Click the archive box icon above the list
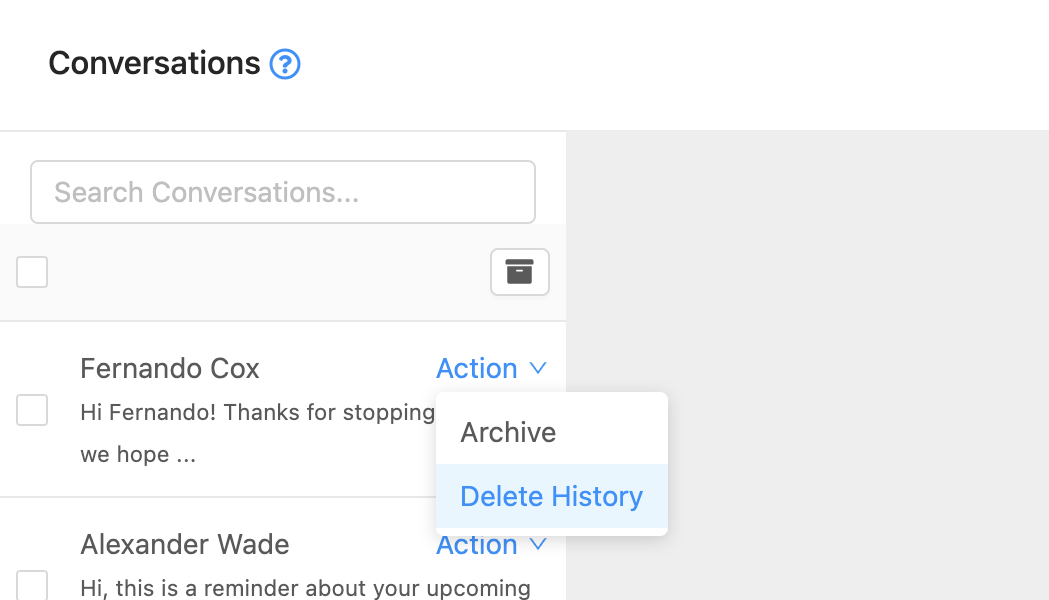The image size is (1049, 600). point(519,271)
